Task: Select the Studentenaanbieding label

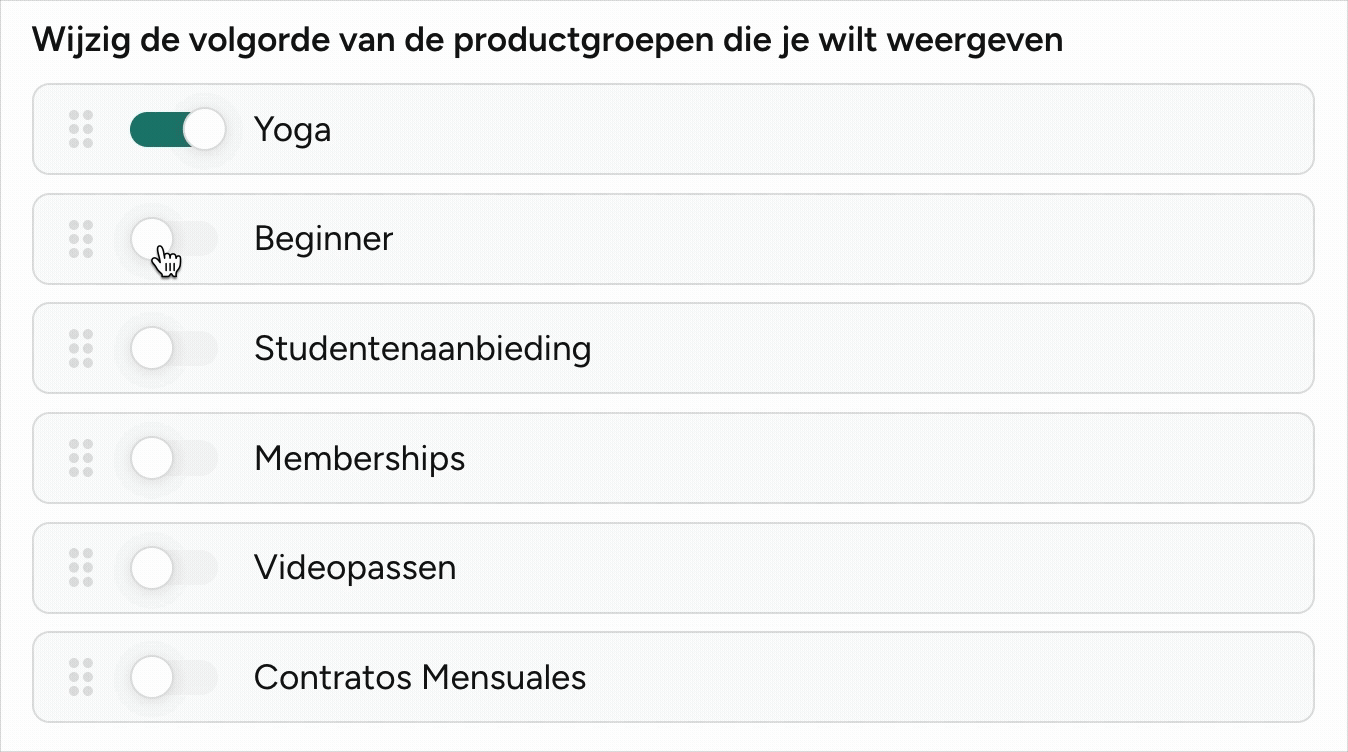Action: click(x=423, y=349)
